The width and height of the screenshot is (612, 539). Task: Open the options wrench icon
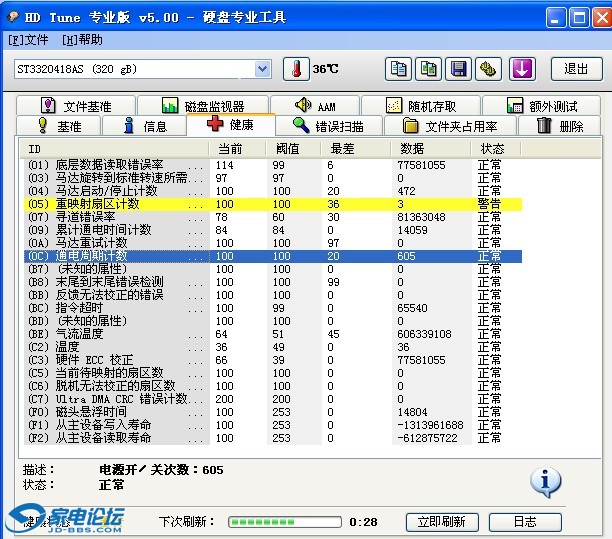488,69
